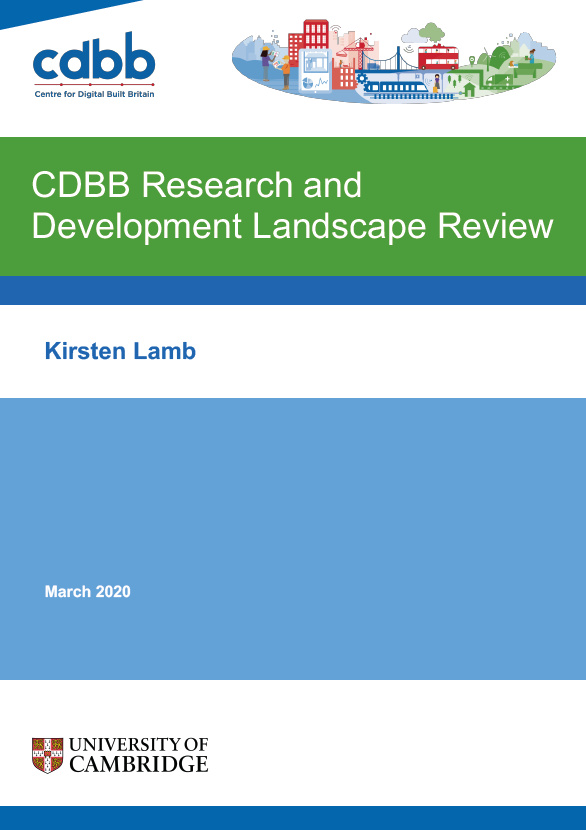This screenshot has height=830, width=586.
Task: Click the dark blue stripe under title
Action: pos(293,290)
